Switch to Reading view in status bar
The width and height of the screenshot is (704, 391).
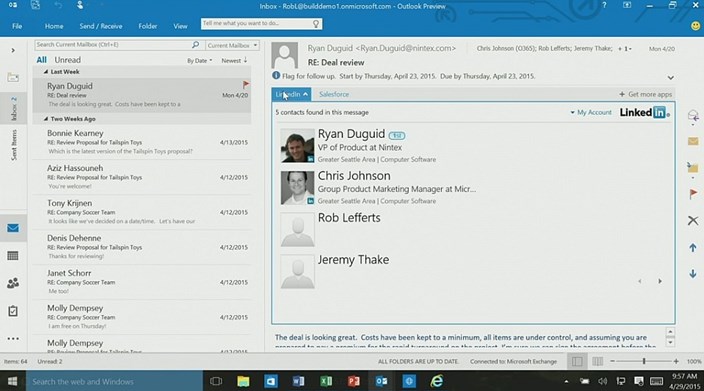pos(598,361)
